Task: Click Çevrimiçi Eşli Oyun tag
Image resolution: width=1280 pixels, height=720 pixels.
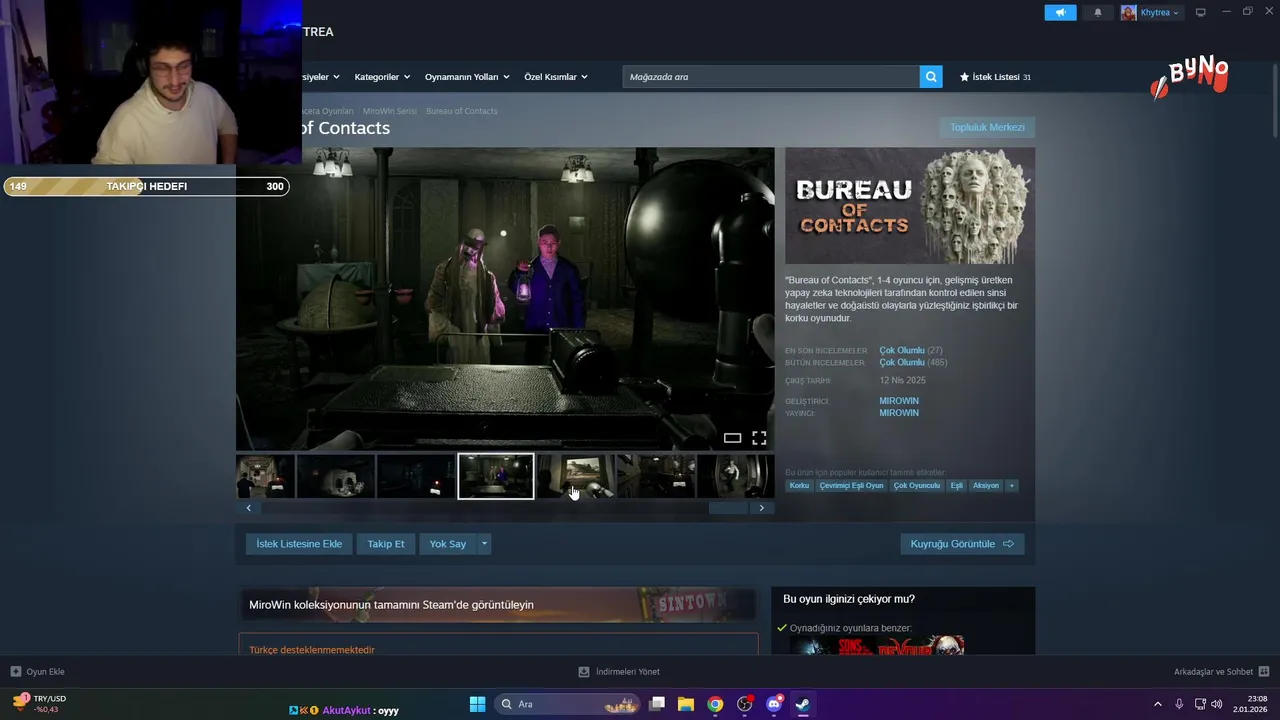Action: click(x=851, y=486)
